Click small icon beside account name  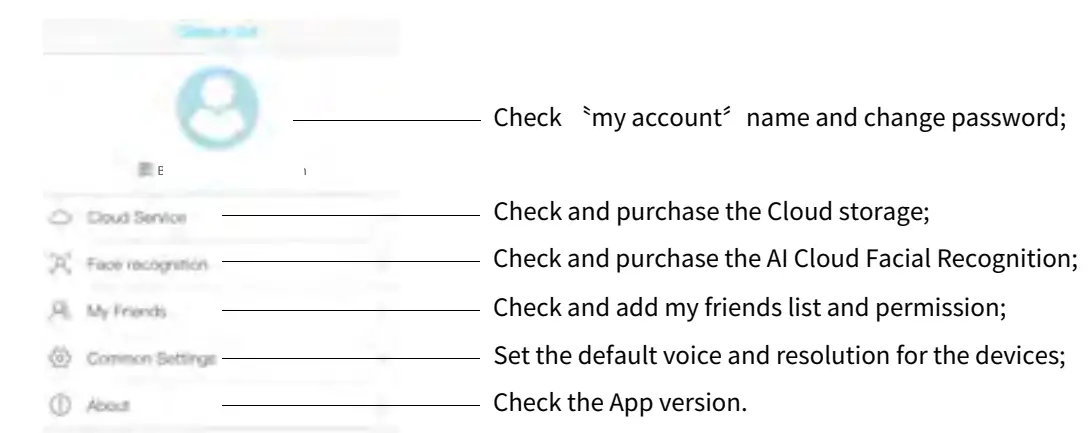coord(147,171)
